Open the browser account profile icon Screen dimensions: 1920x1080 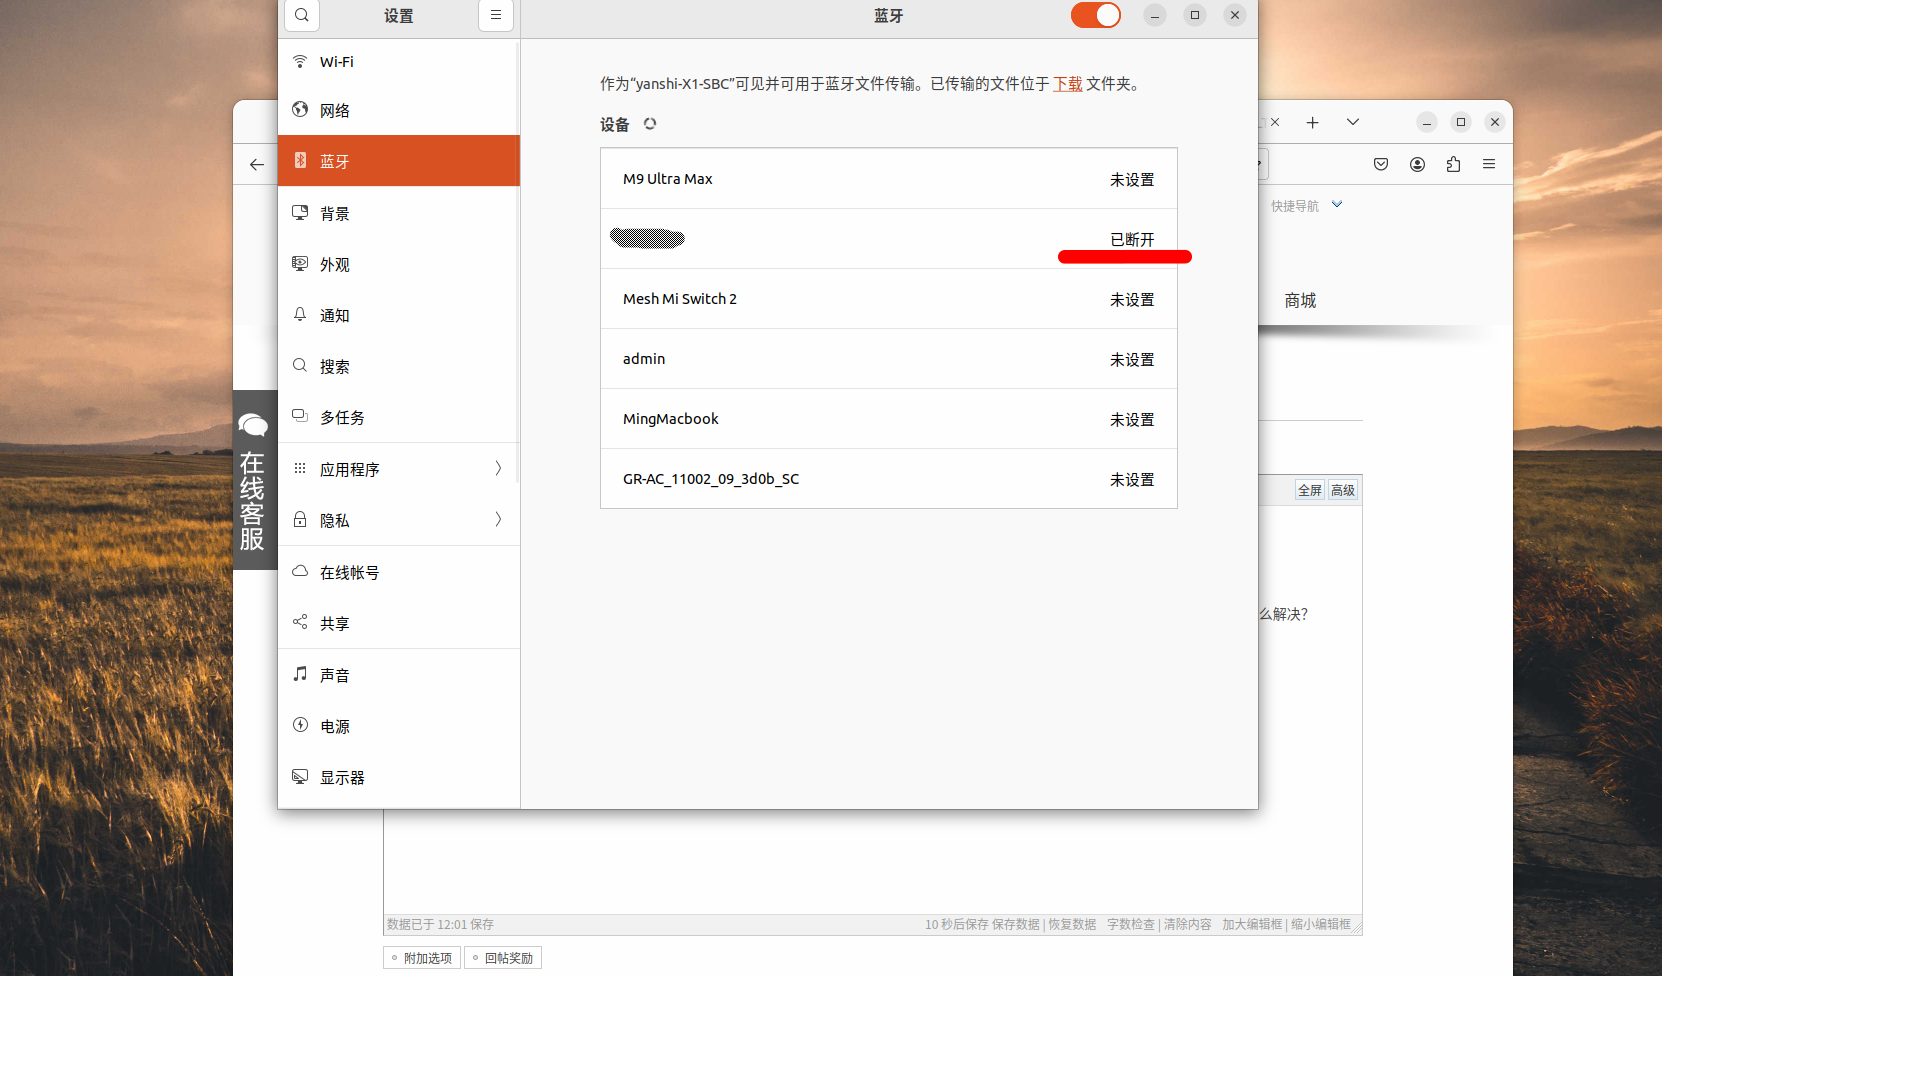tap(1417, 165)
